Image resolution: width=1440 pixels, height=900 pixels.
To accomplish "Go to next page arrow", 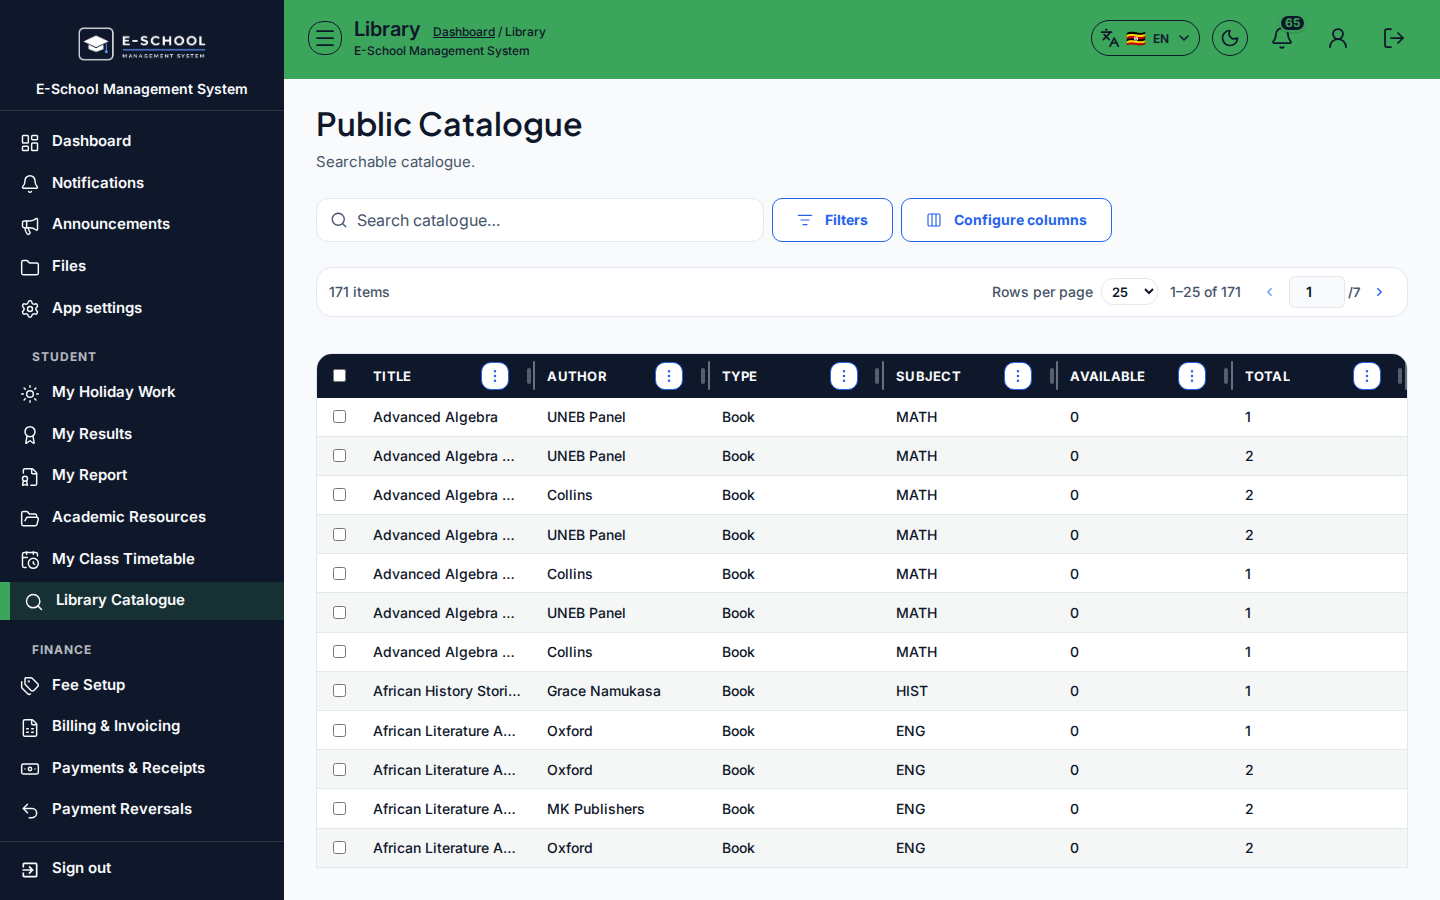I will pos(1380,292).
